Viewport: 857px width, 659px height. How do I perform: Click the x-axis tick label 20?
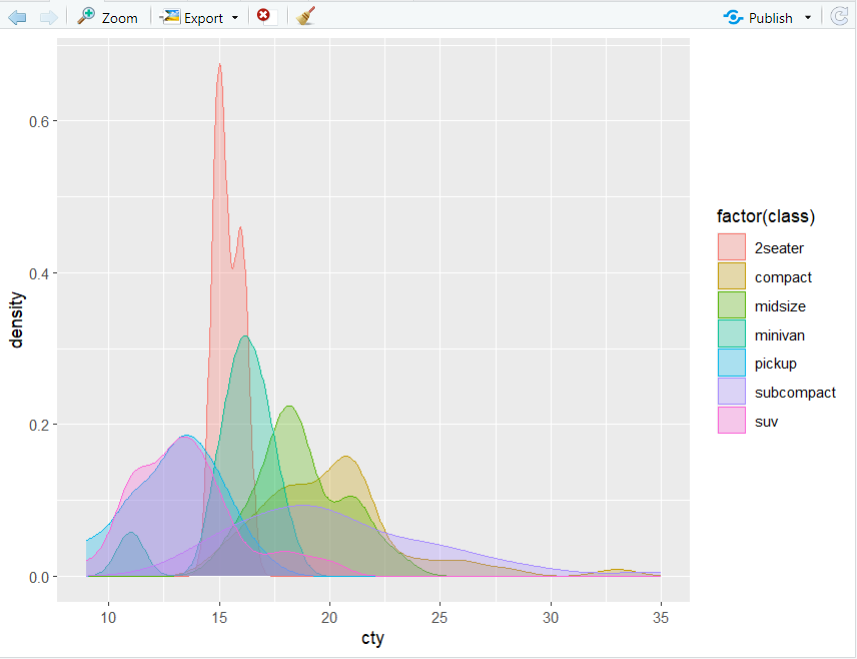(x=329, y=618)
